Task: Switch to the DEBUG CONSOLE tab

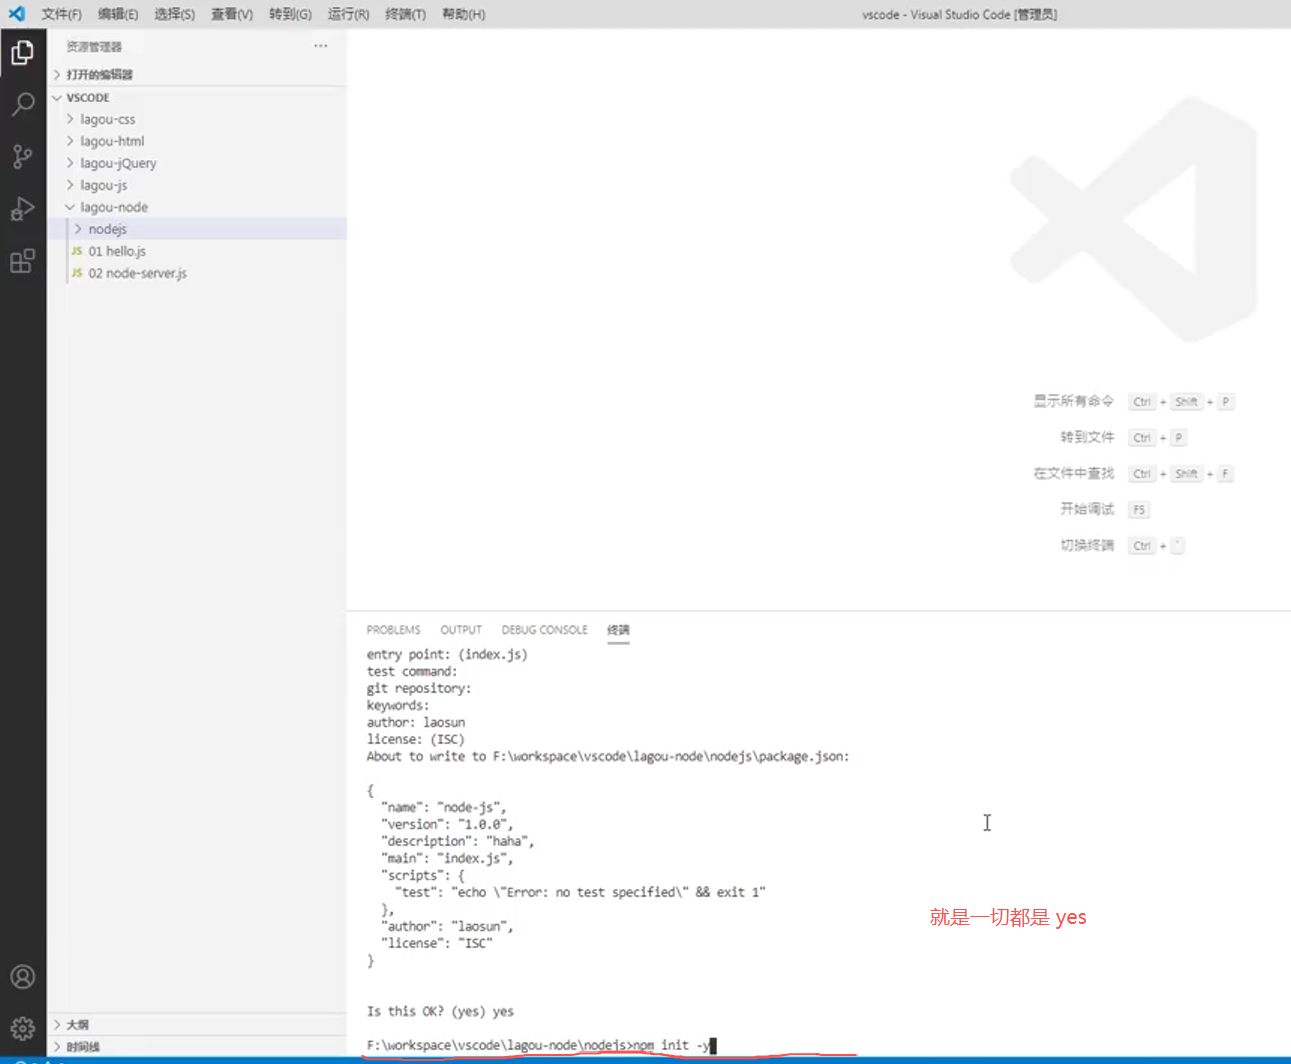Action: click(544, 630)
